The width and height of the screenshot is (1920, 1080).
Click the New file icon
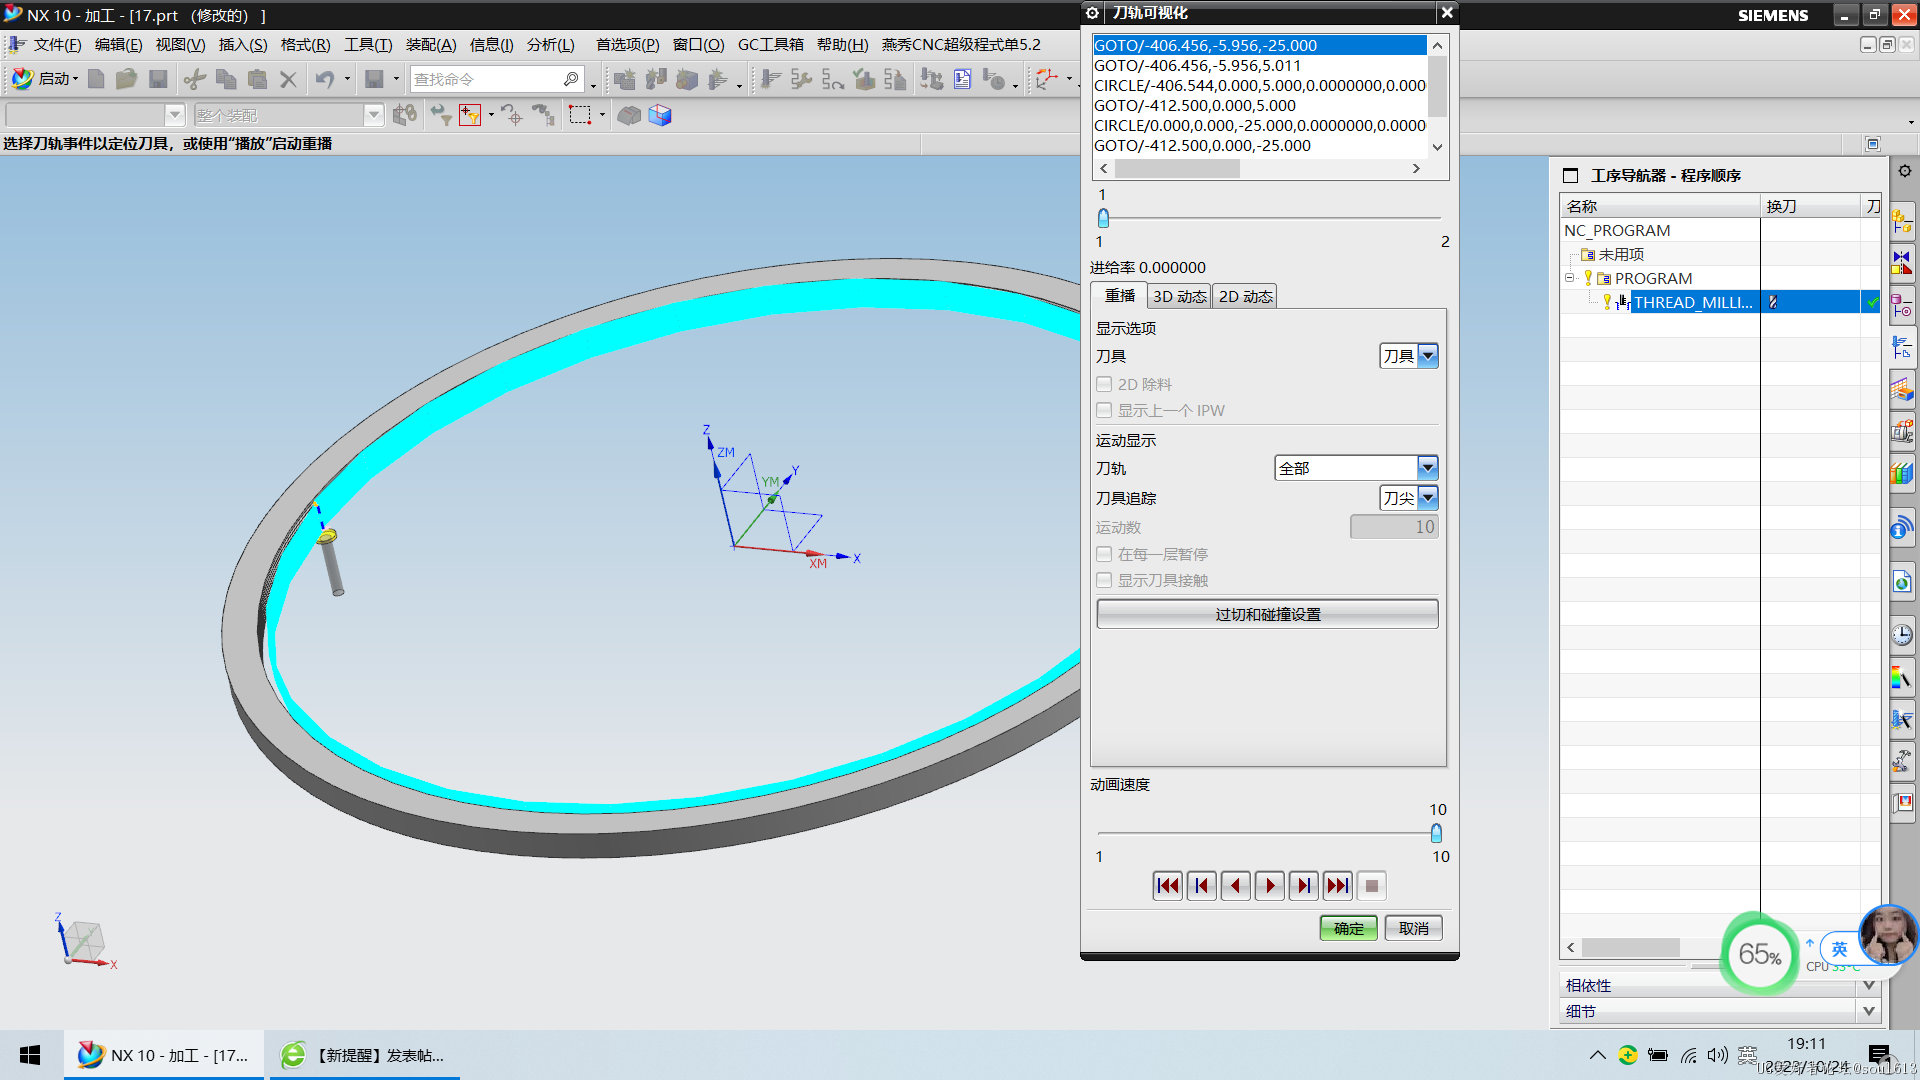(96, 79)
